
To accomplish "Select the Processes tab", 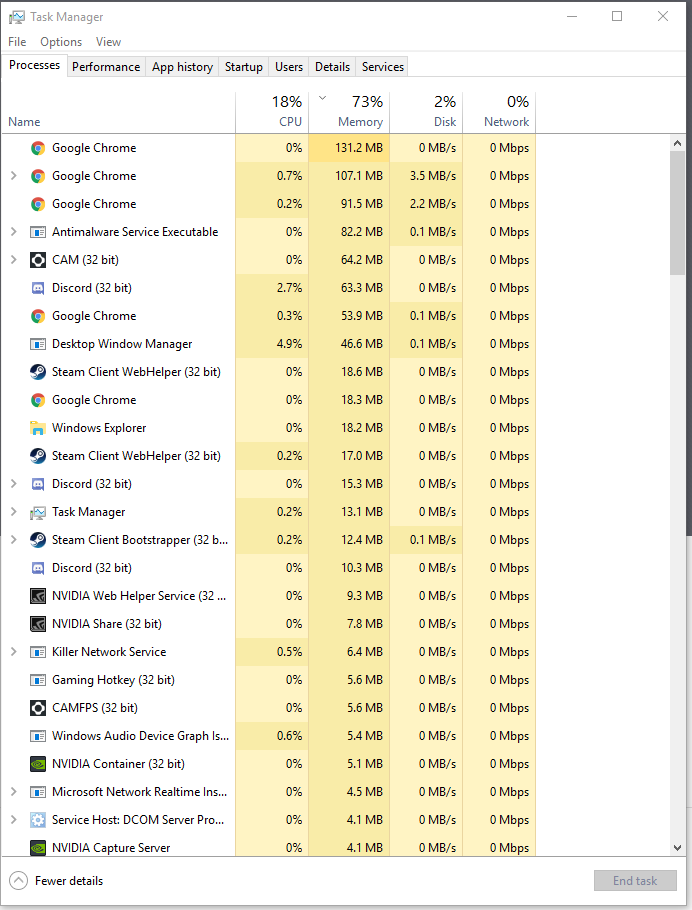I will 34,65.
